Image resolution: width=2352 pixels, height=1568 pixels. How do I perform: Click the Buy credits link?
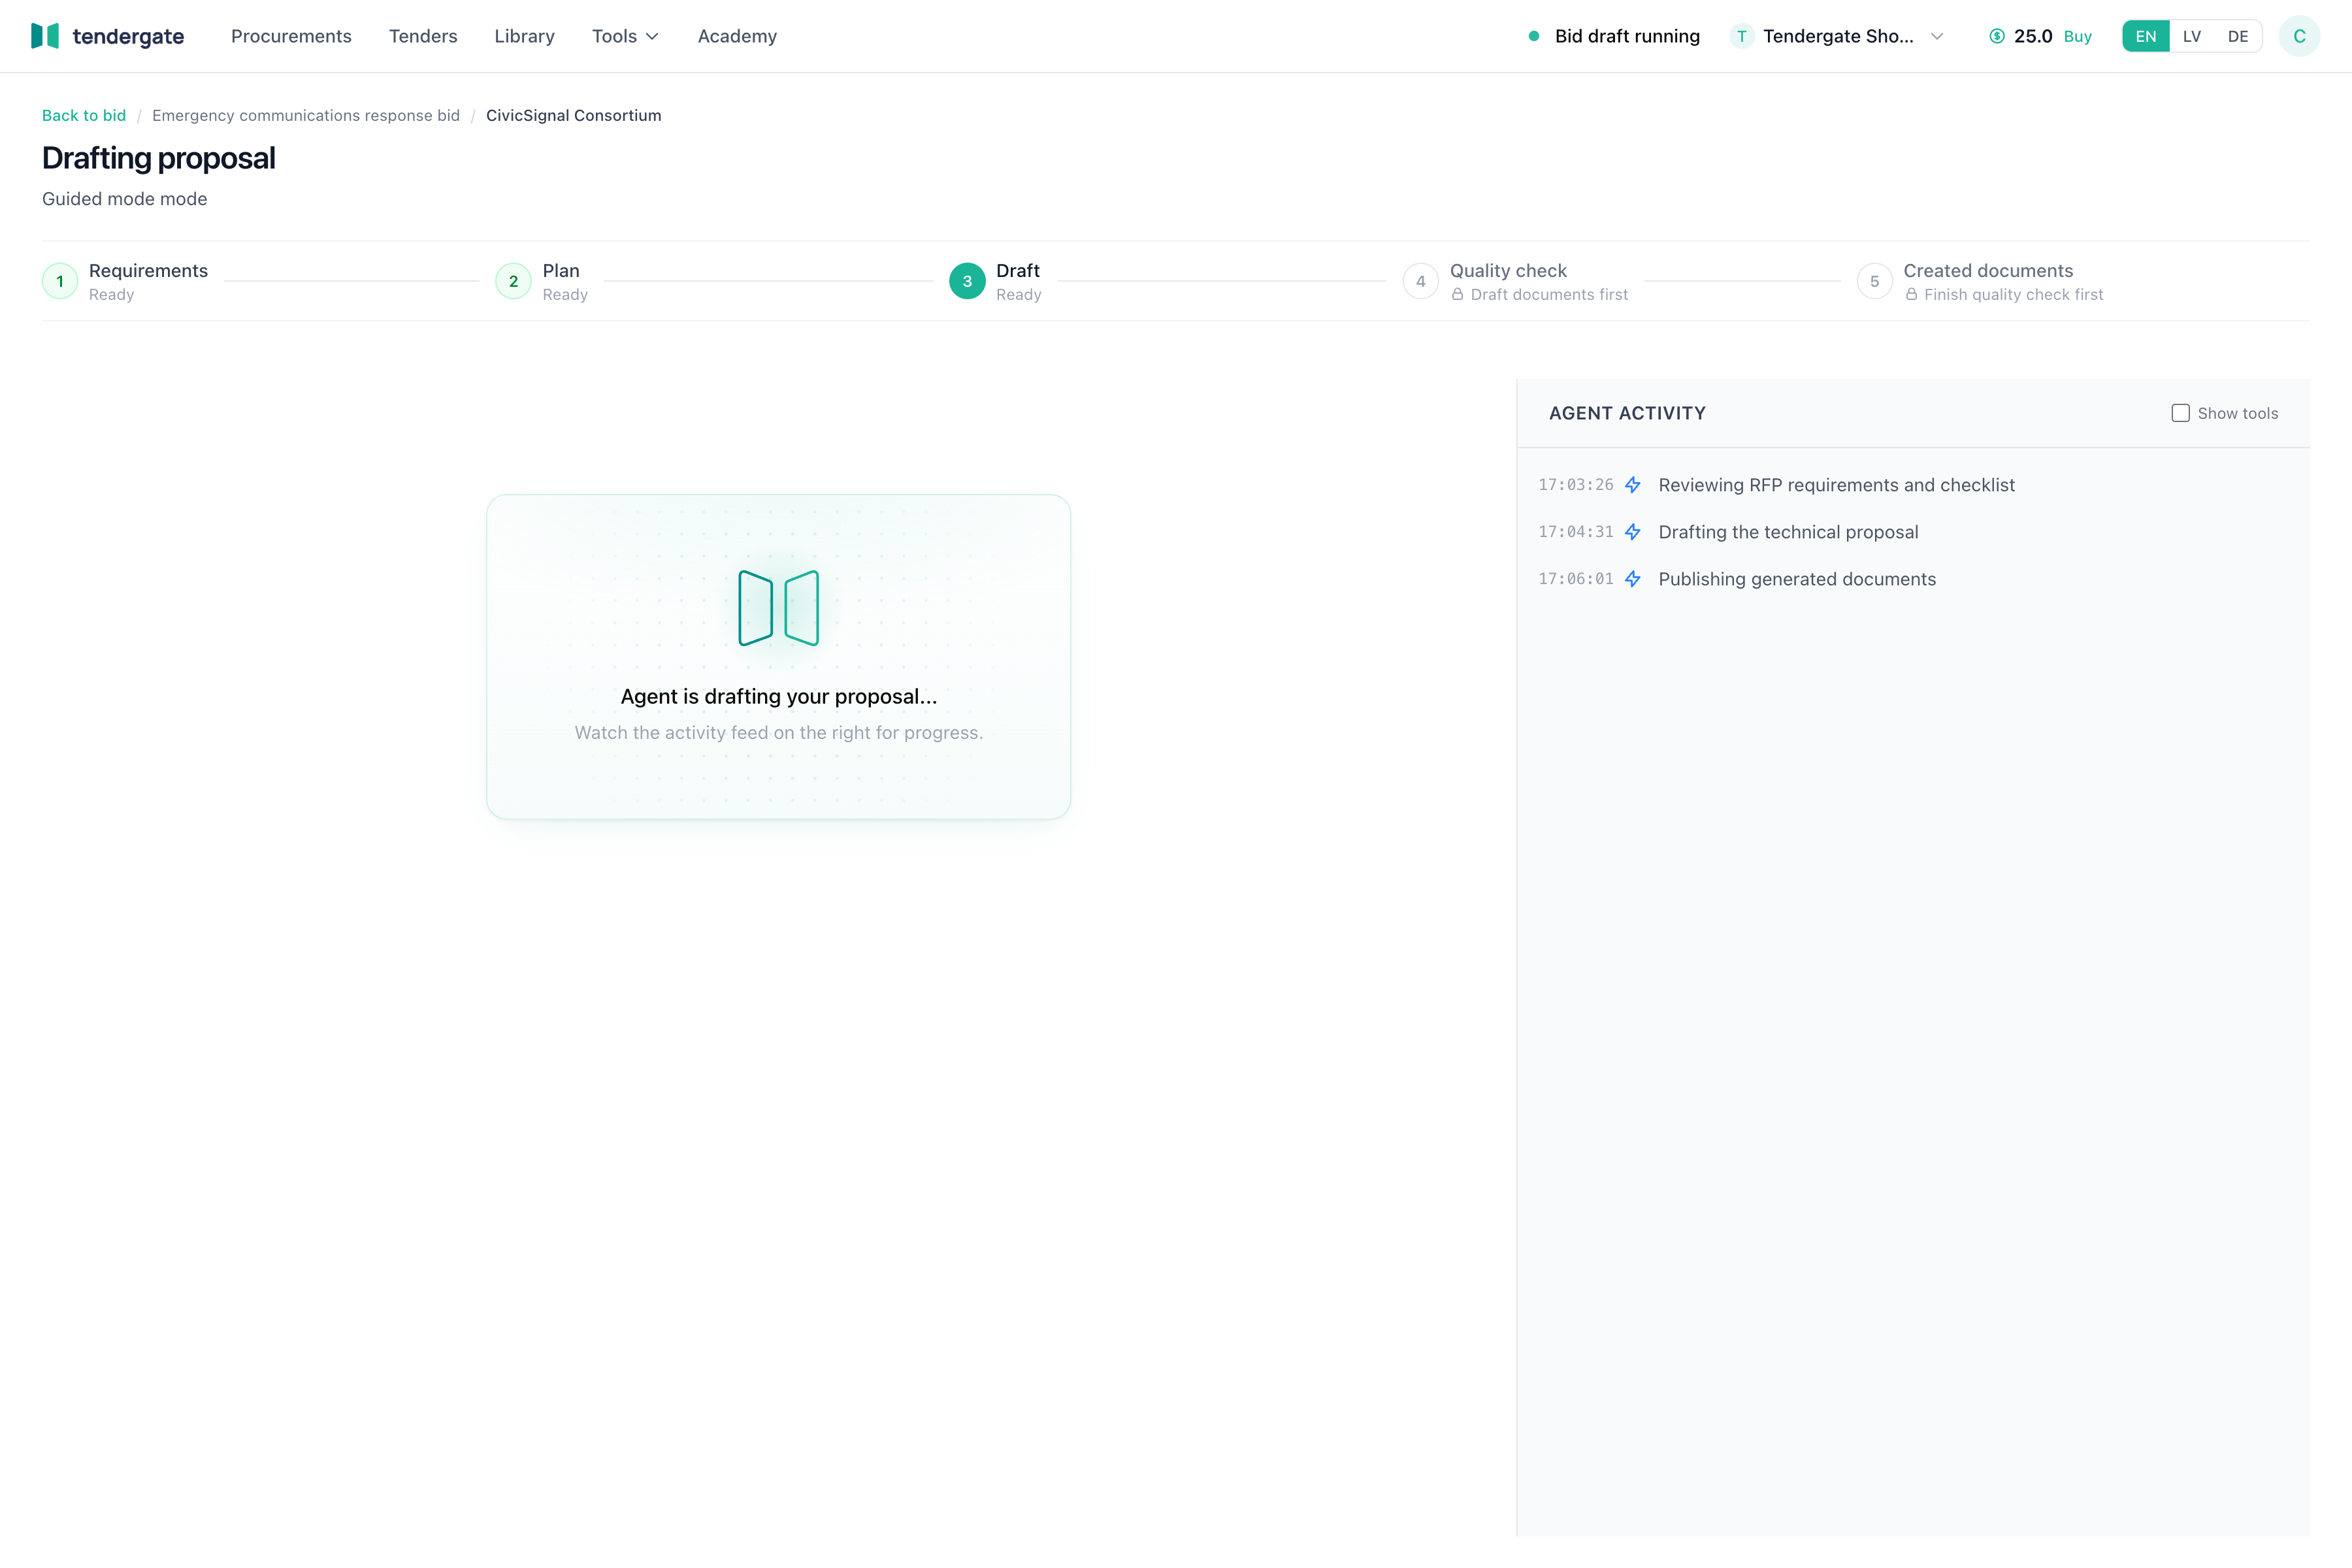click(x=2078, y=36)
